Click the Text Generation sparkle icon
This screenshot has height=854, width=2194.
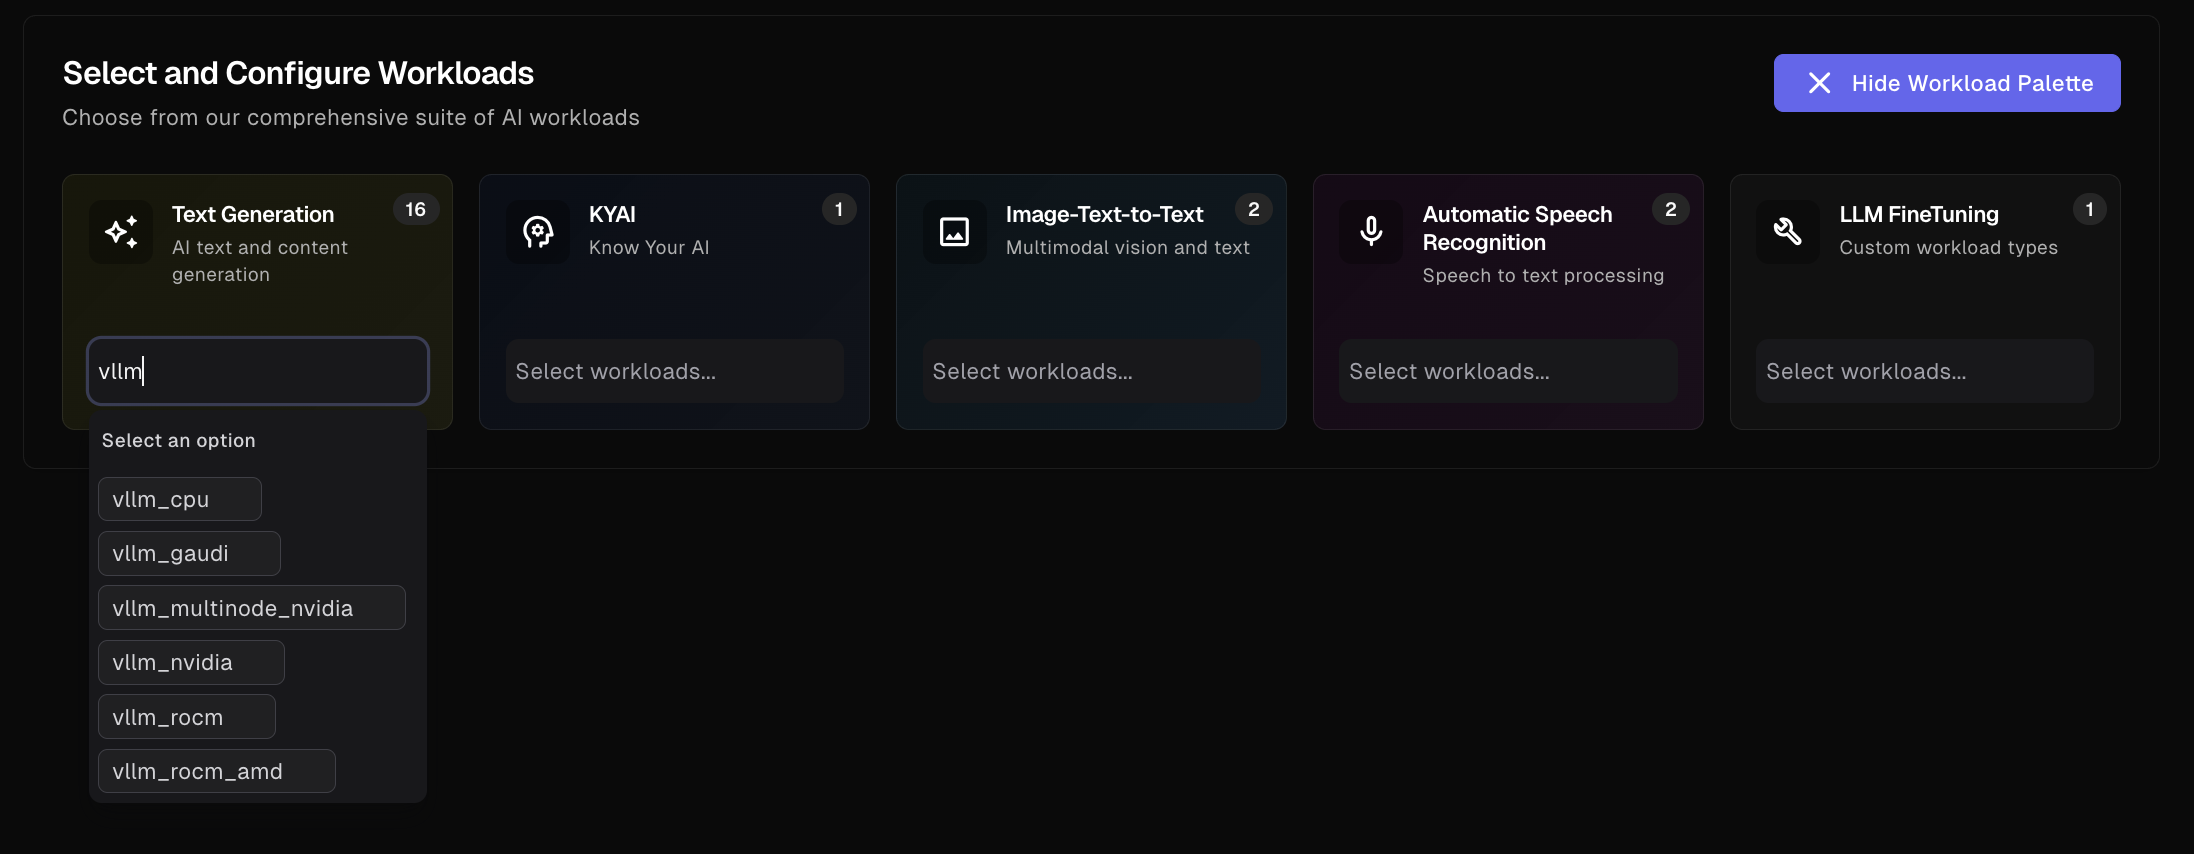pyautogui.click(x=121, y=232)
